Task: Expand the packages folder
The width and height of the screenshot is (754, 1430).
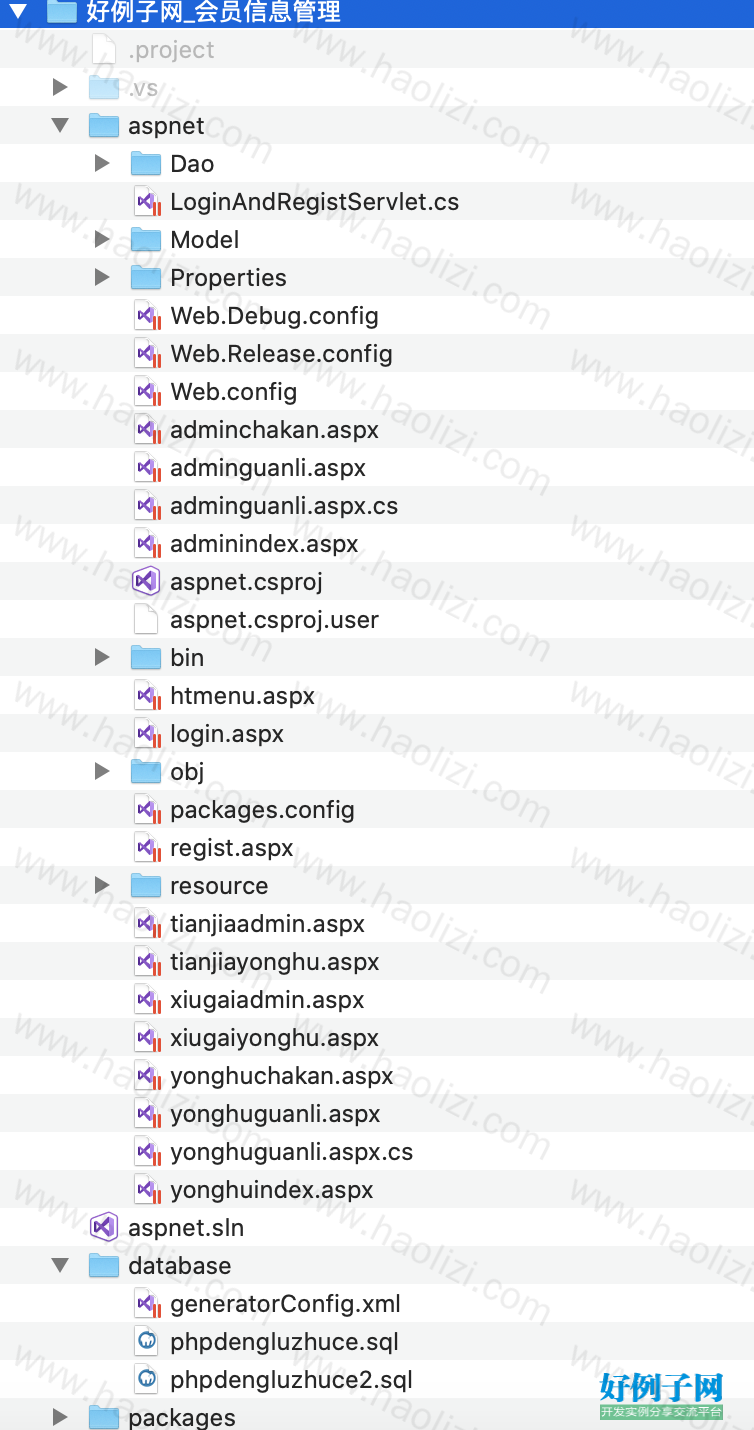Action: tap(60, 1417)
